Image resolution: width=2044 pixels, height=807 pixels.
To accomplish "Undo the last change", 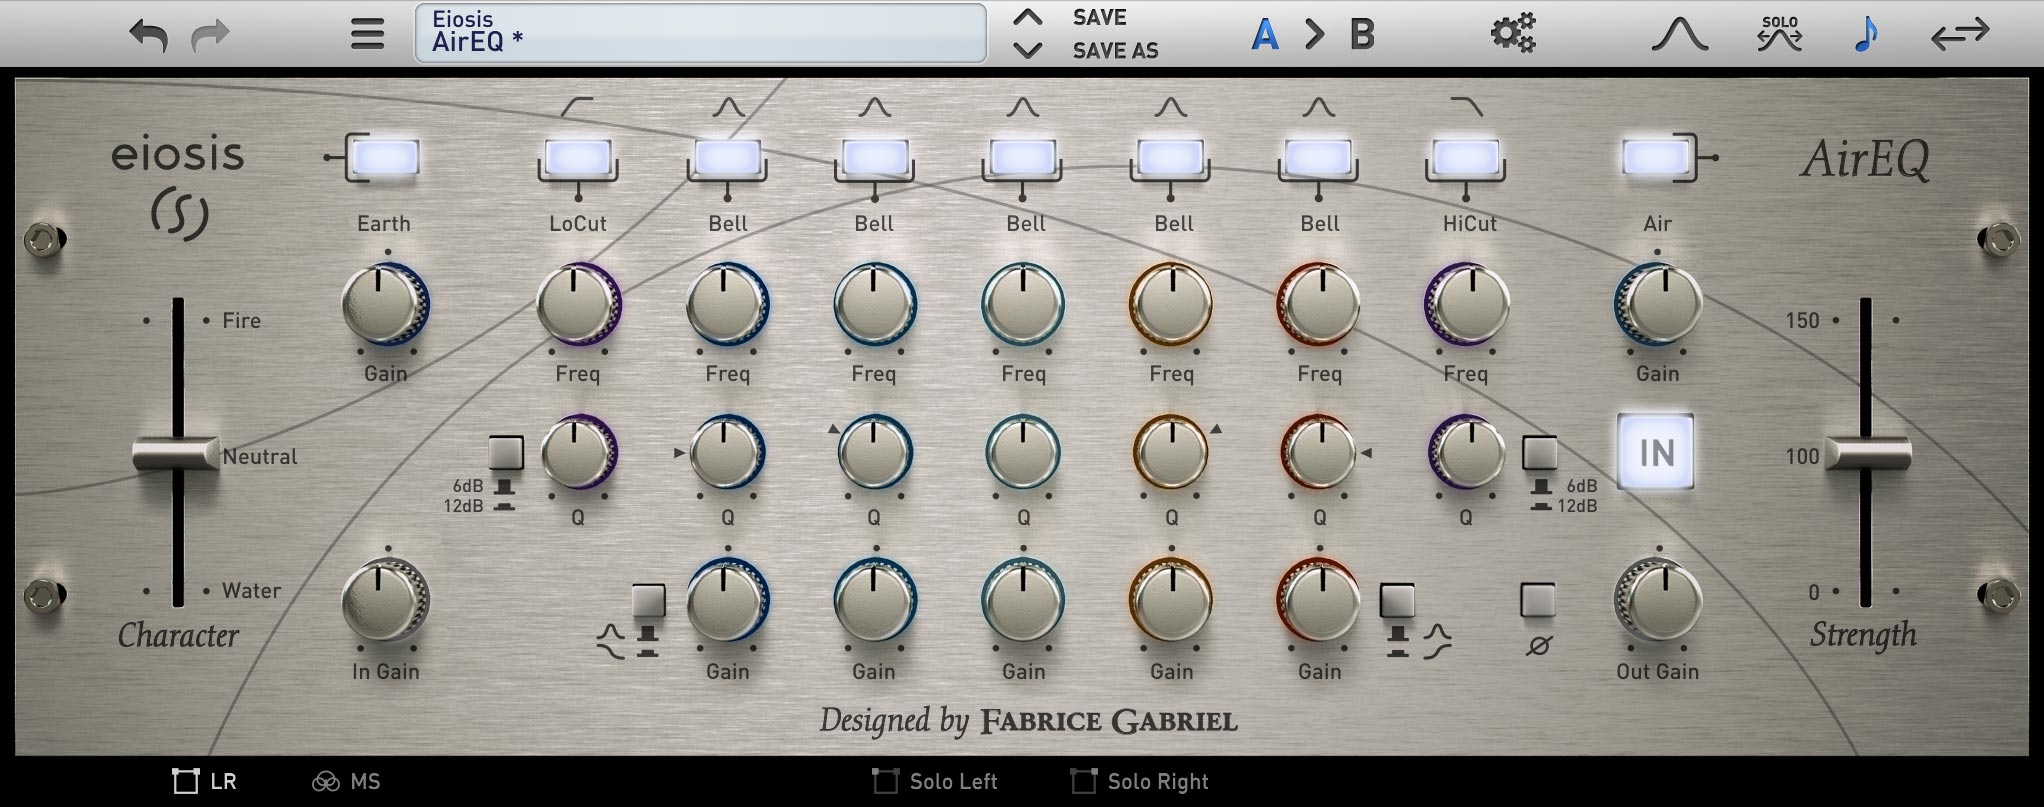I will (x=149, y=35).
